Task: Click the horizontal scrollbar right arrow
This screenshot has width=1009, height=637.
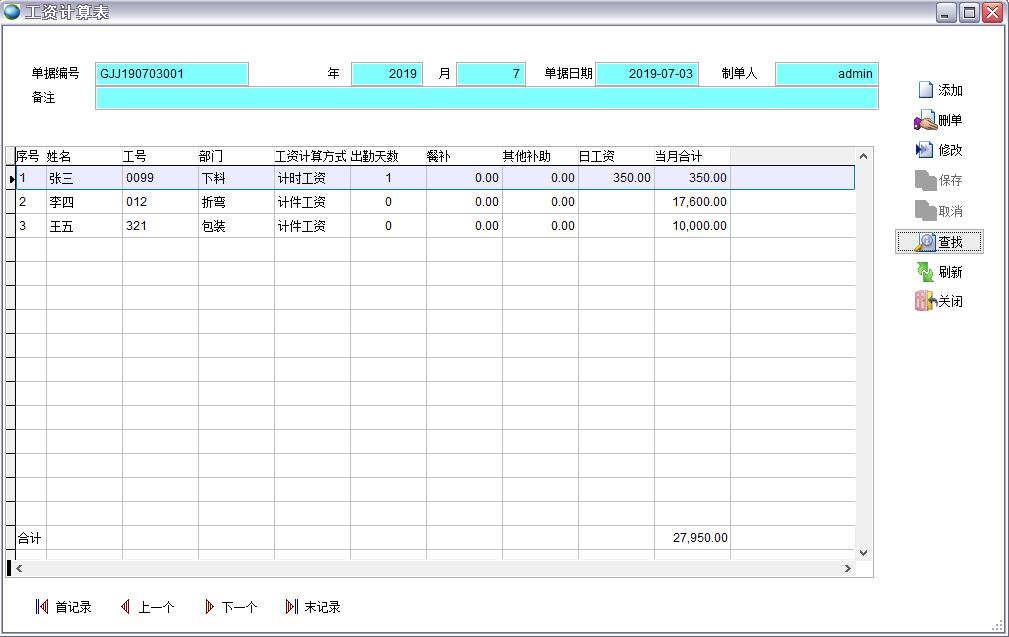Action: coord(847,569)
